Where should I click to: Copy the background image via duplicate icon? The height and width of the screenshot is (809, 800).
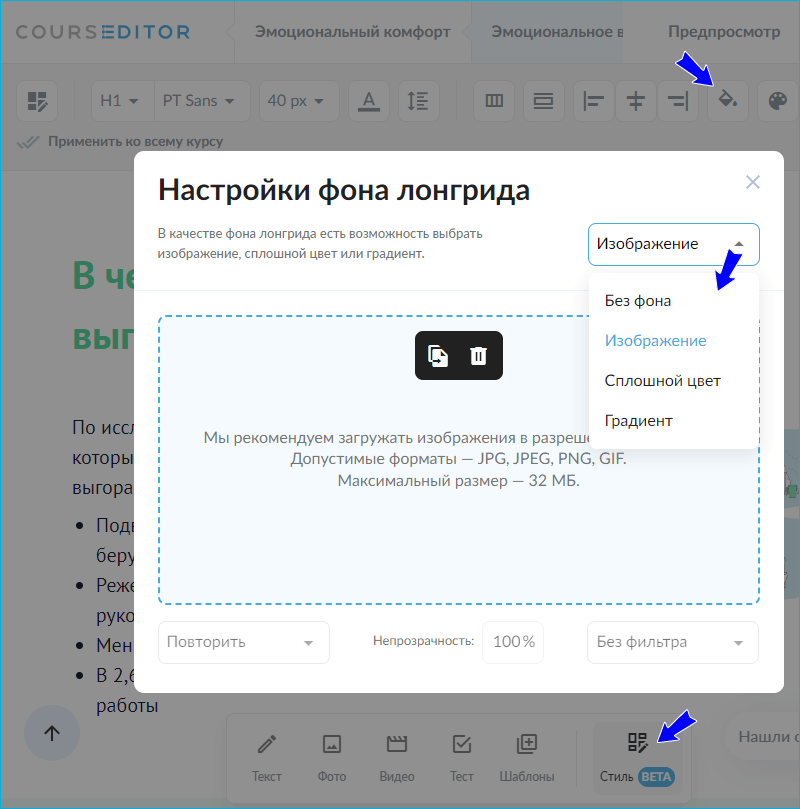tap(438, 355)
